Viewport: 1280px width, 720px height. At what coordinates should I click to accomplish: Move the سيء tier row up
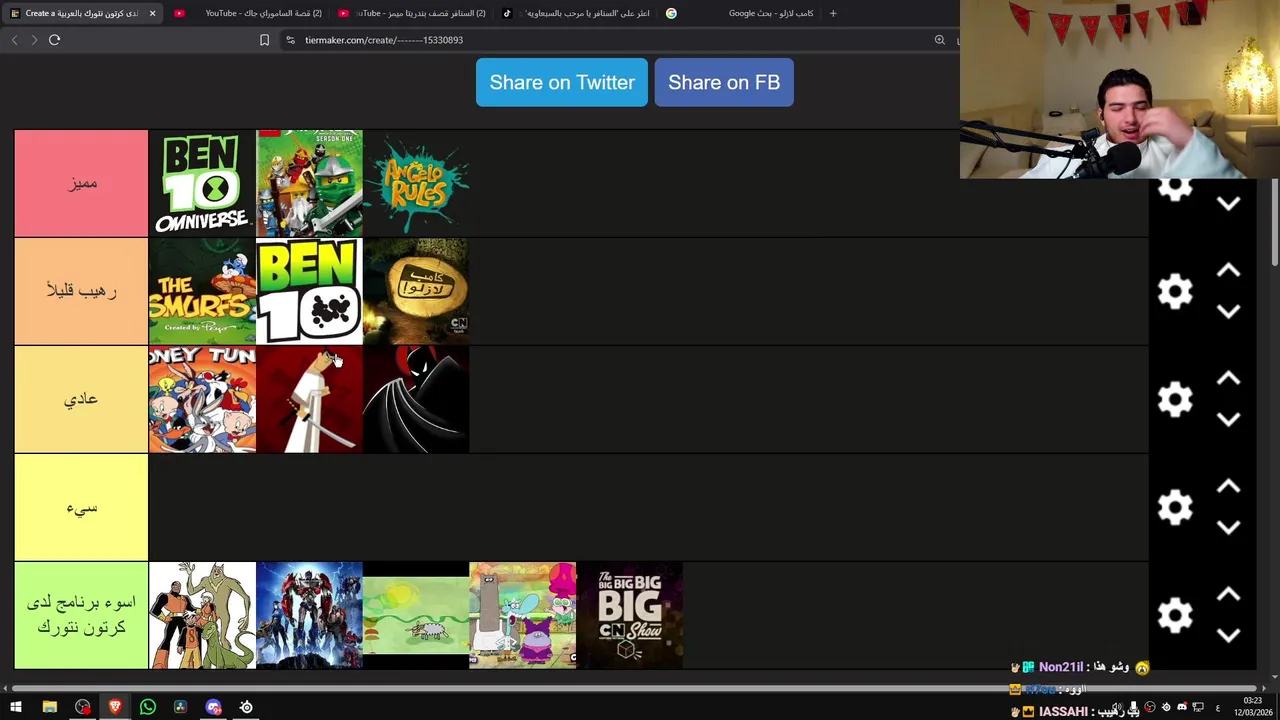(x=1229, y=487)
